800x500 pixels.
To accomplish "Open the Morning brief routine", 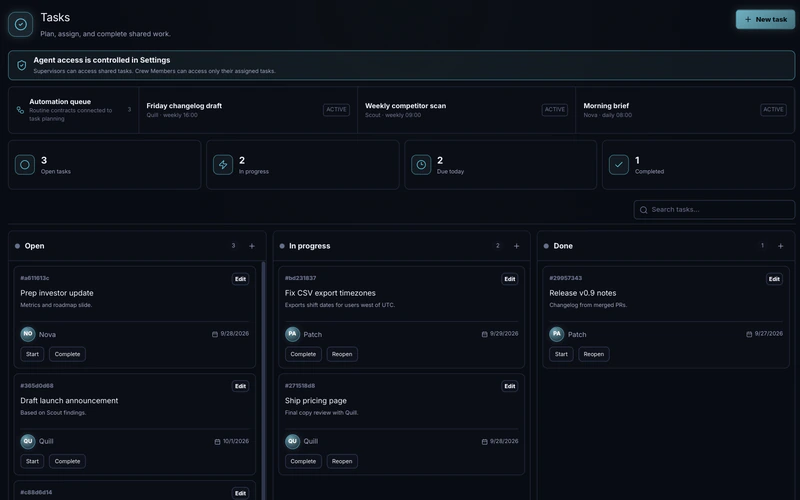I will [685, 110].
